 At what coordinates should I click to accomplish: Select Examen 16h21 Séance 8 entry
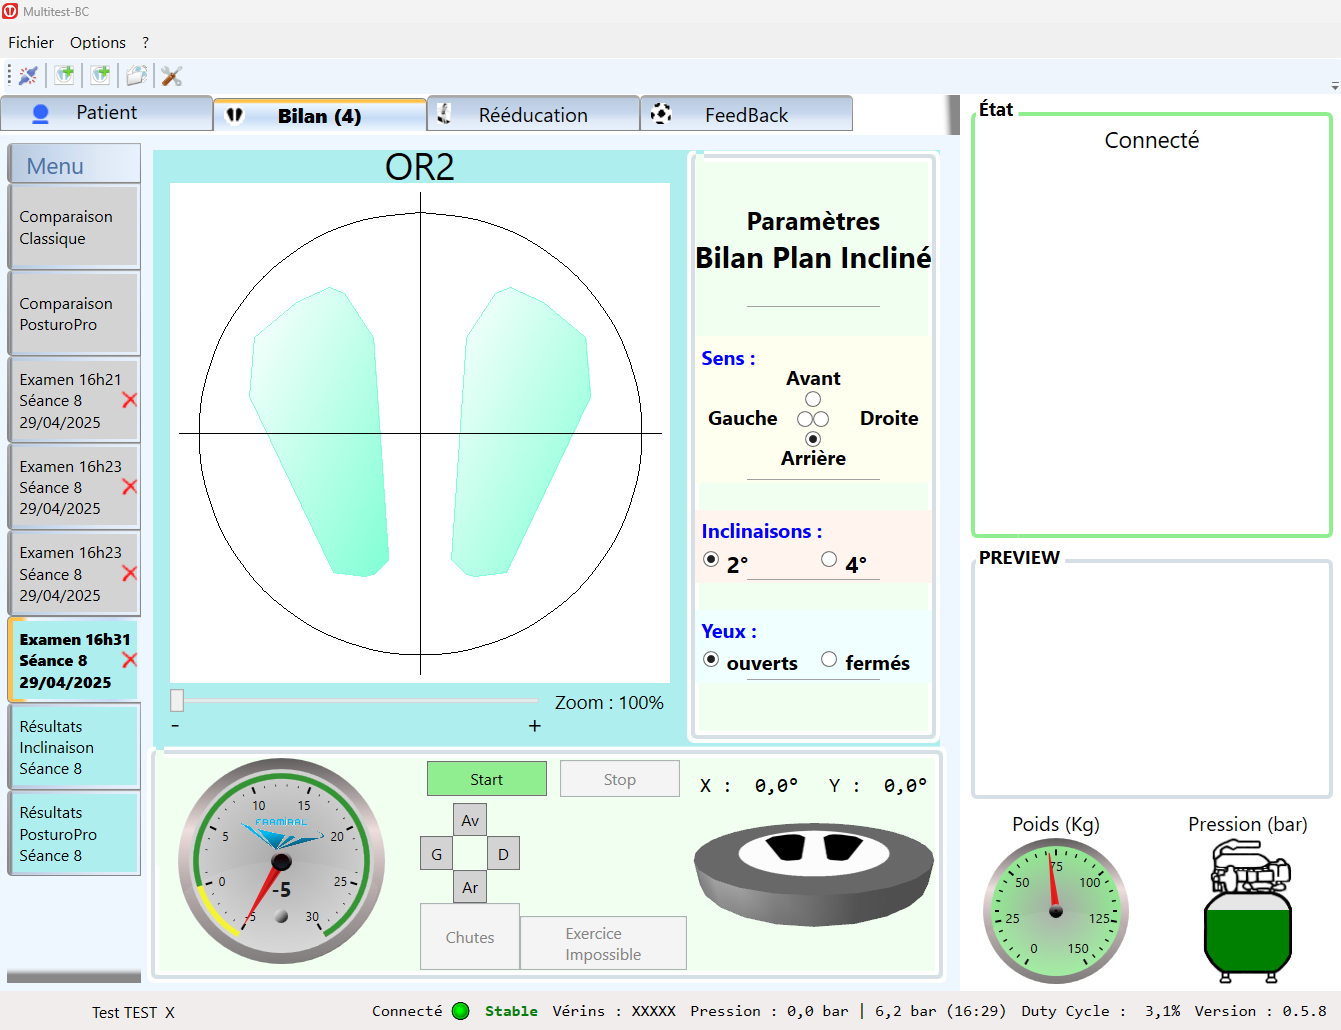(74, 400)
